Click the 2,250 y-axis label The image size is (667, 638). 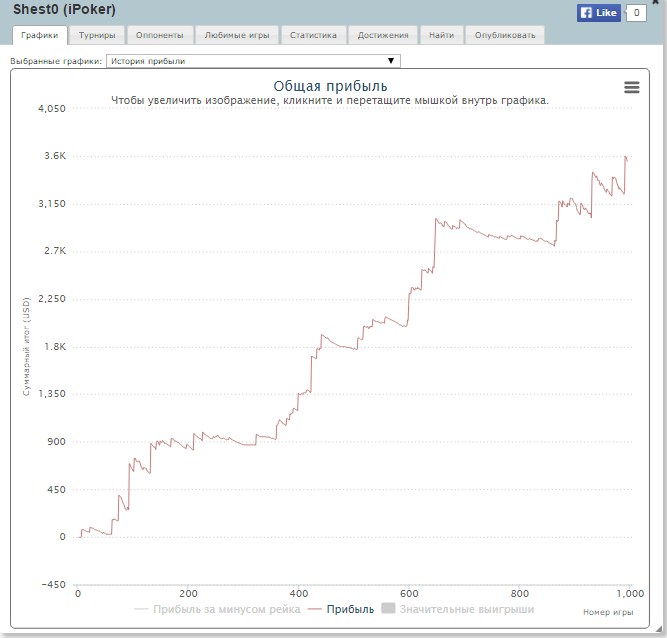pyautogui.click(x=52, y=299)
